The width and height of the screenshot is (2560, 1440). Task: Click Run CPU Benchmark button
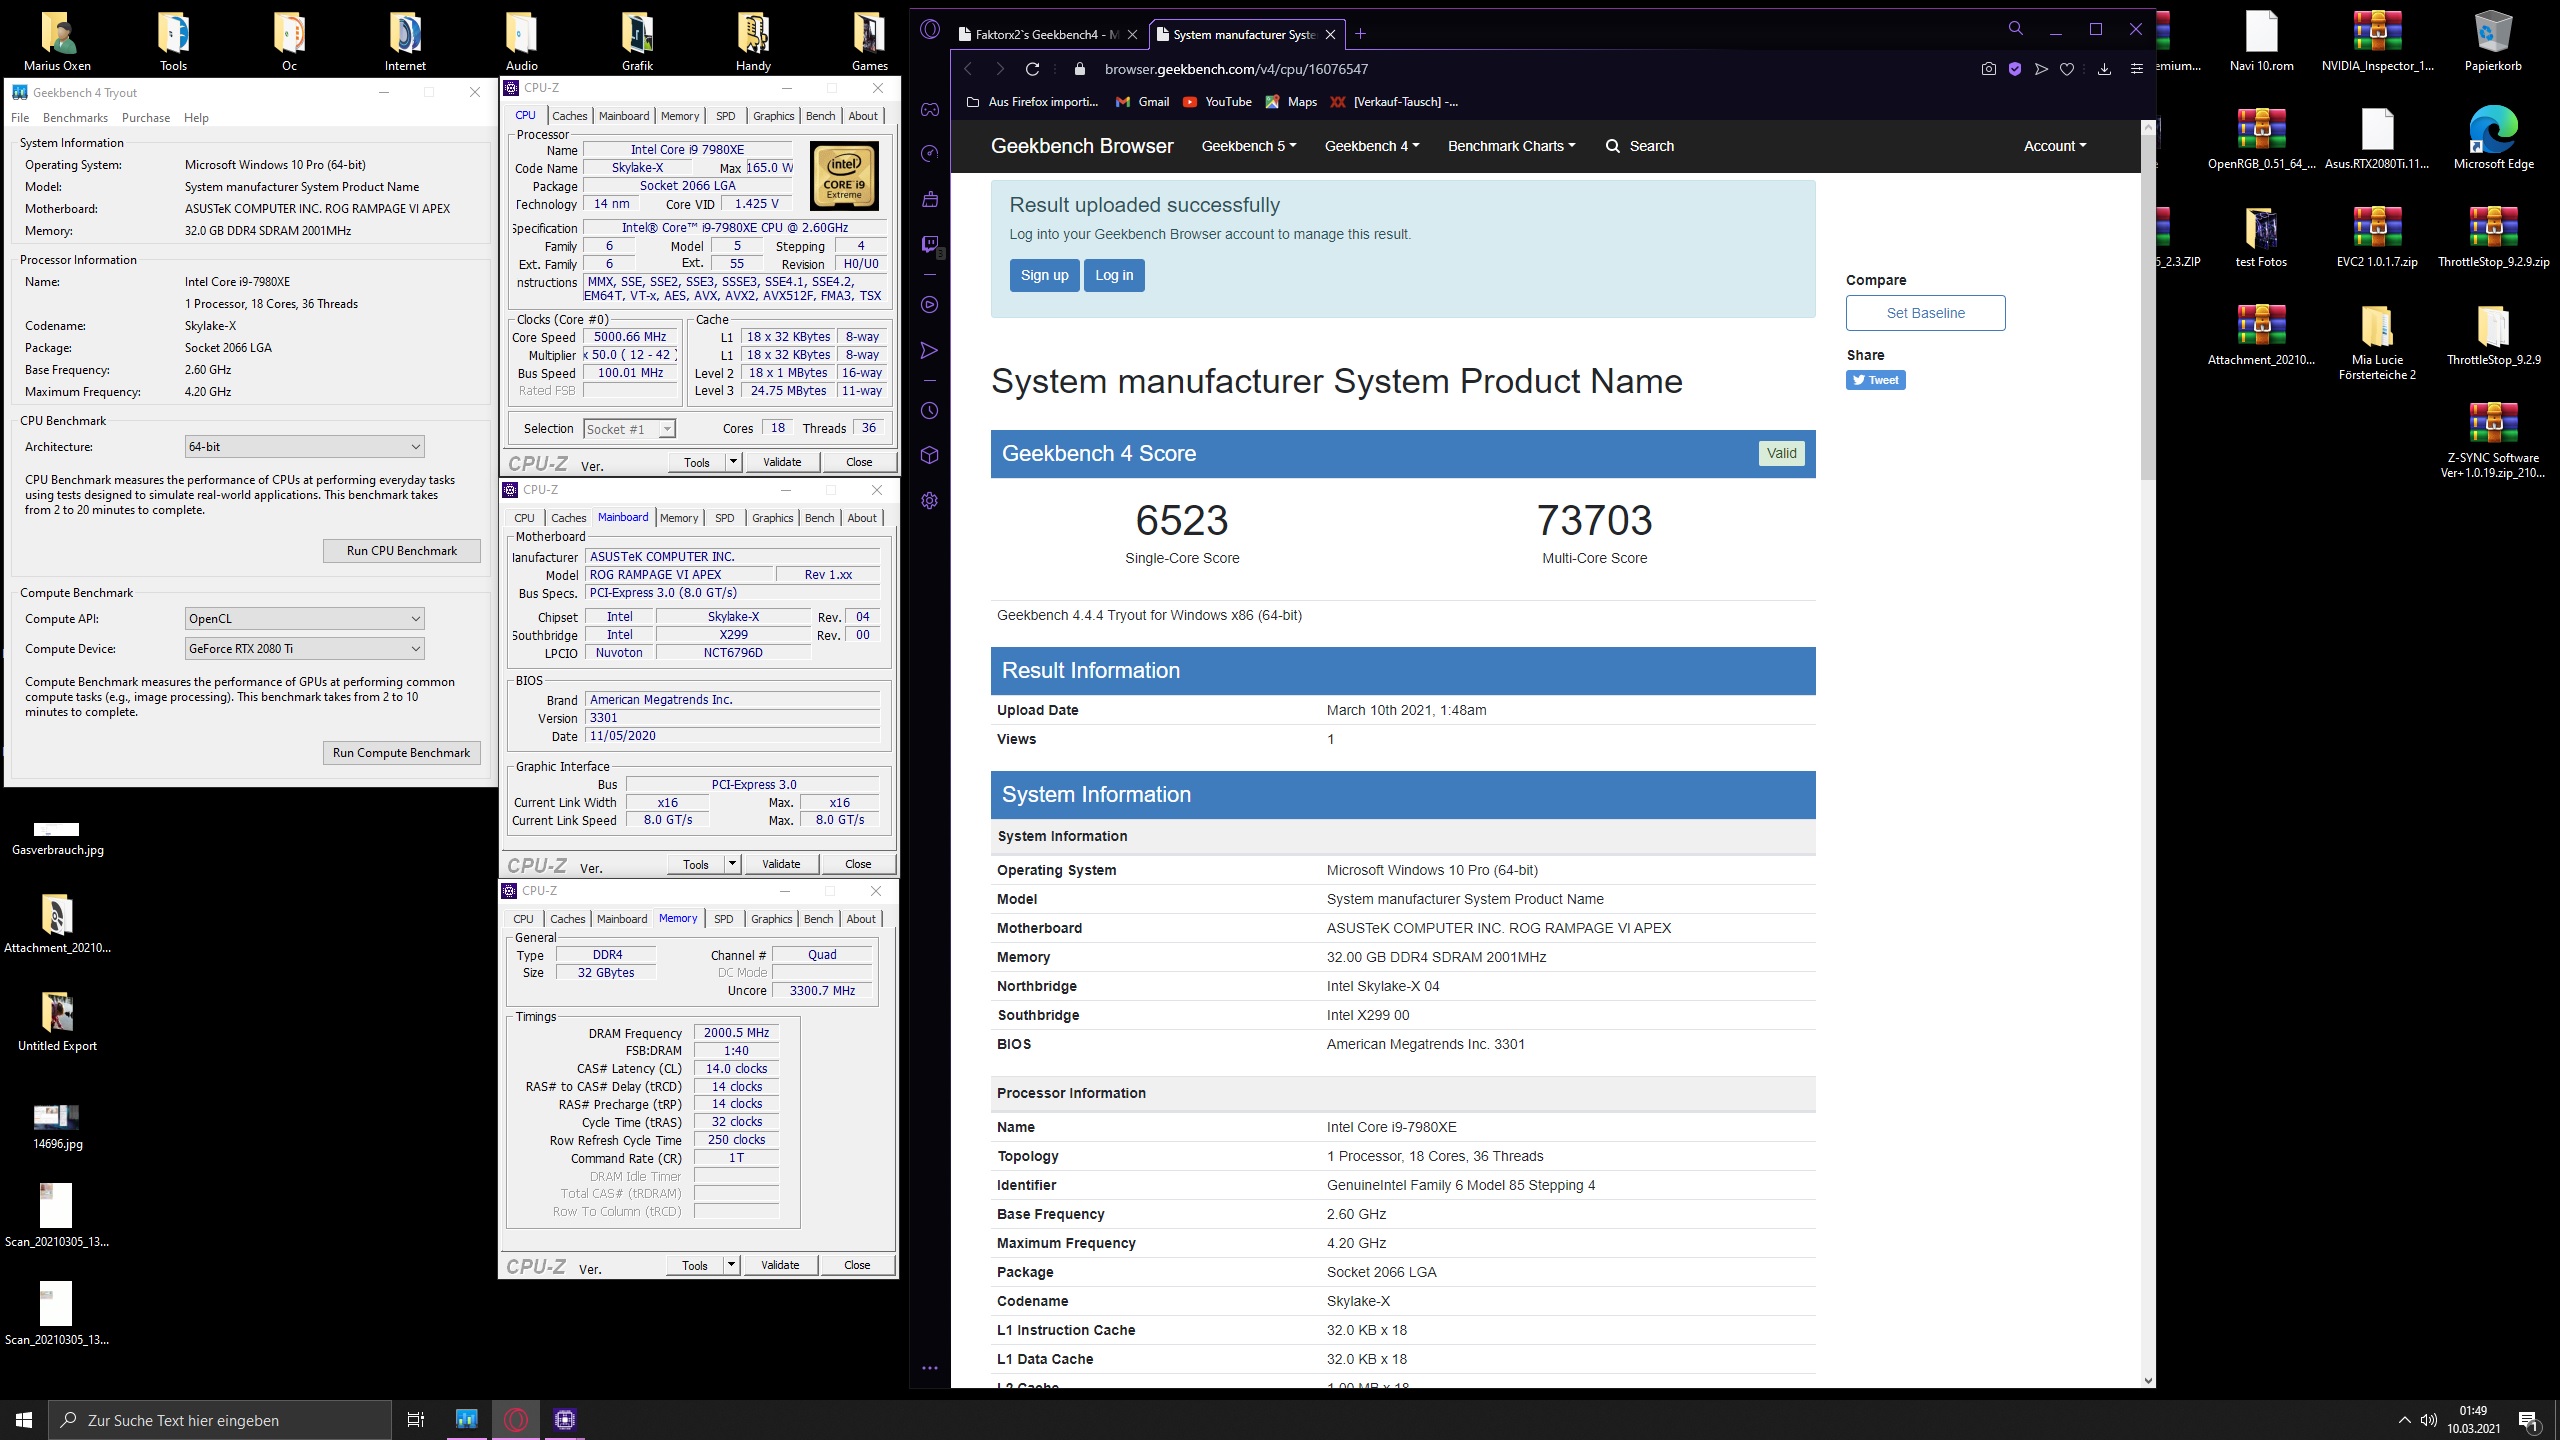(402, 551)
